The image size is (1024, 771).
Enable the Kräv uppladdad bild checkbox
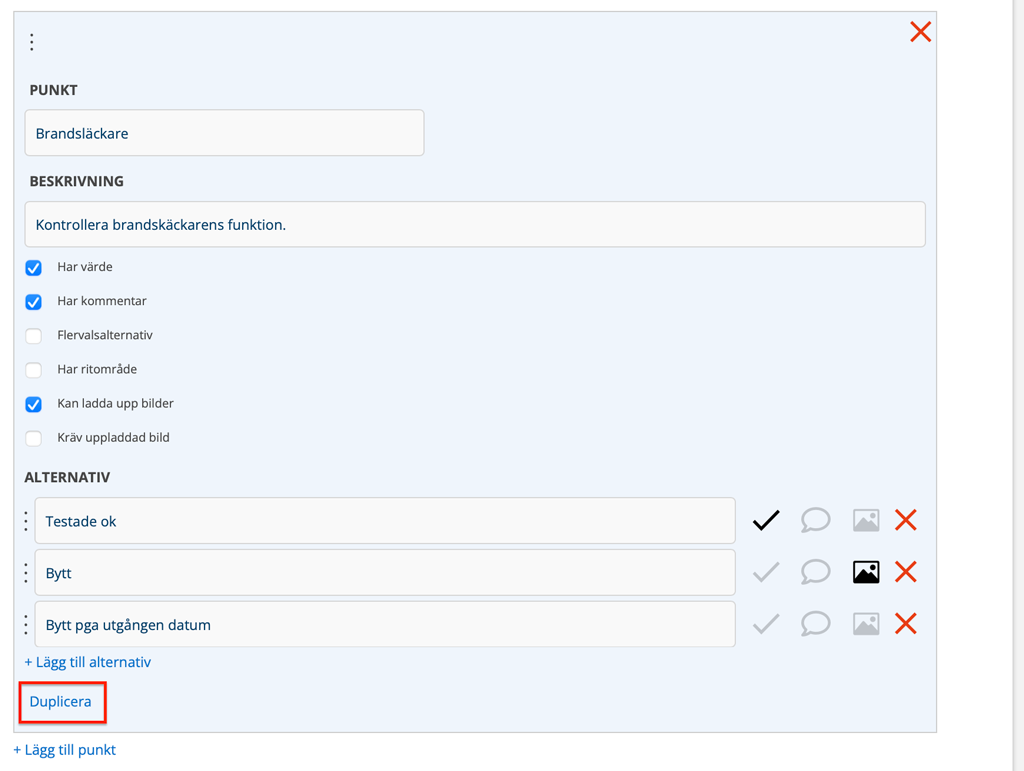(34, 438)
